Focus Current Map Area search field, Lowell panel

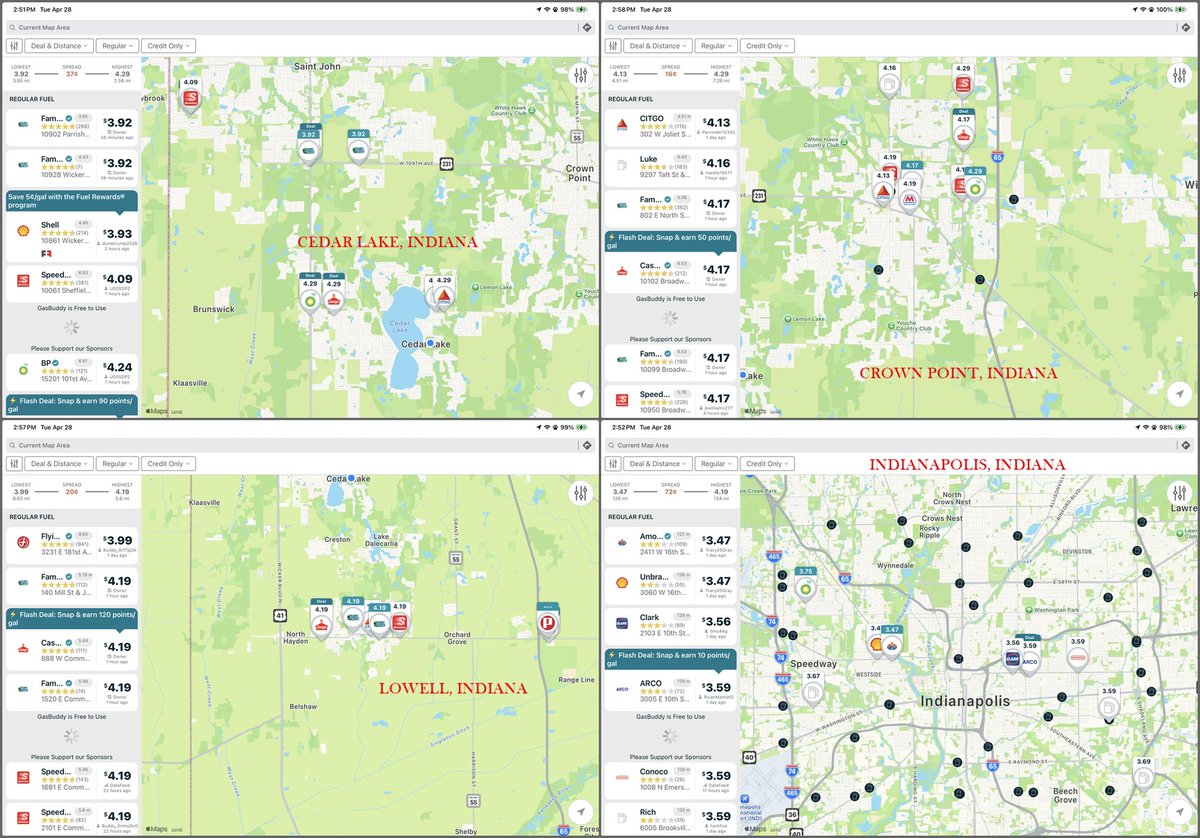tap(290, 447)
